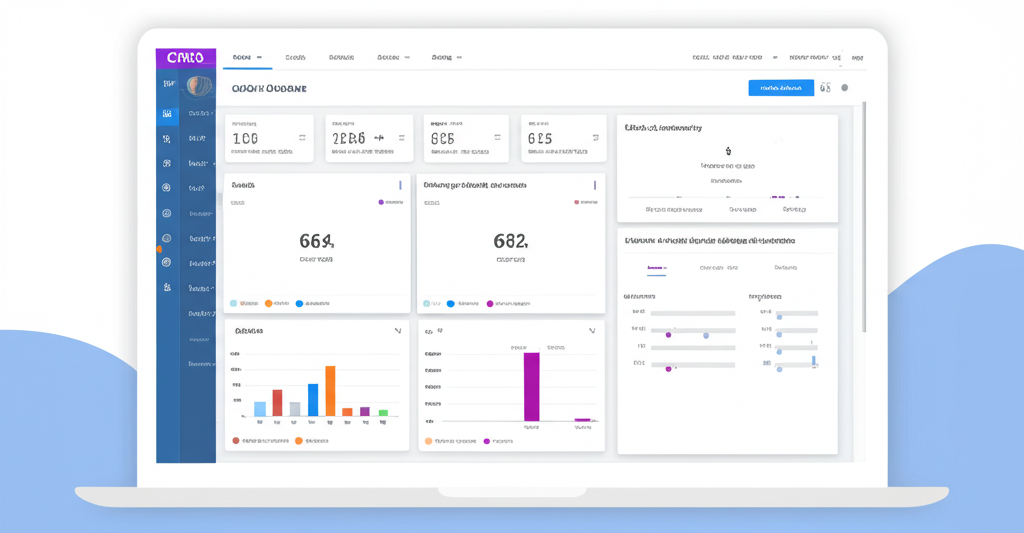The image size is (1024, 533).
Task: Click the small icon between blue button and grey circle
Action: tap(825, 88)
